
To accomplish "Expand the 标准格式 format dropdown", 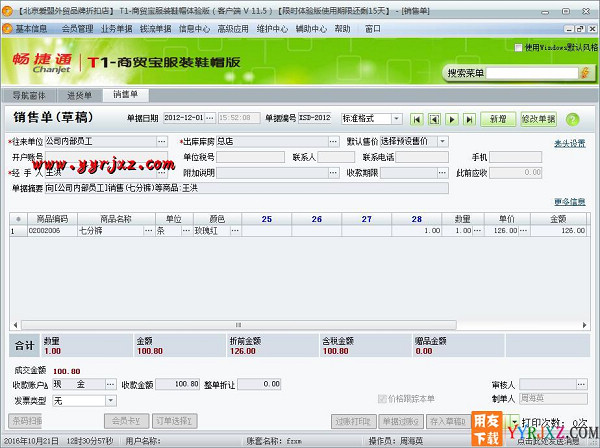I will 396,119.
